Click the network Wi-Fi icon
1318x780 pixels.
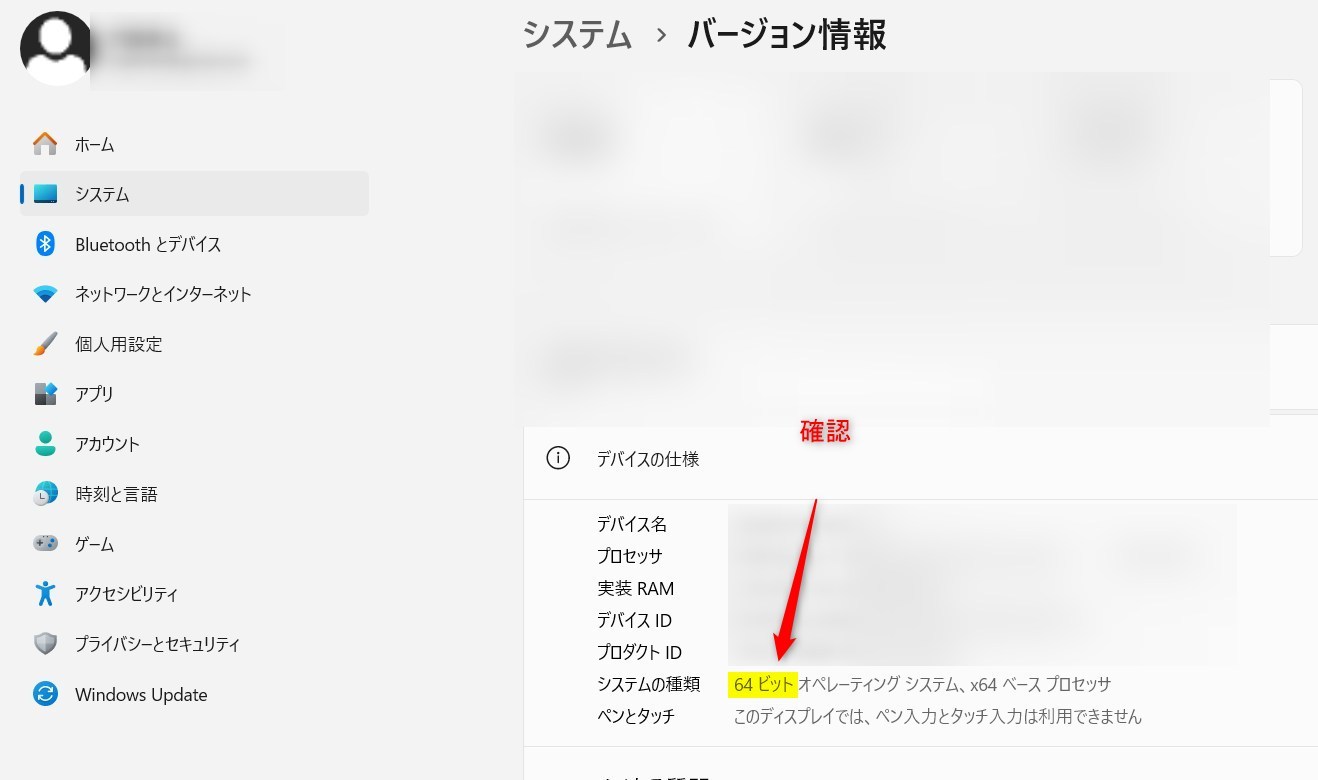[45, 294]
